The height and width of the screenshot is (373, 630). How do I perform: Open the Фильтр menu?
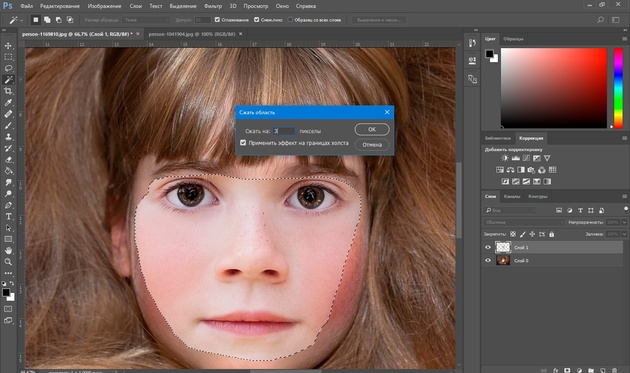213,6
